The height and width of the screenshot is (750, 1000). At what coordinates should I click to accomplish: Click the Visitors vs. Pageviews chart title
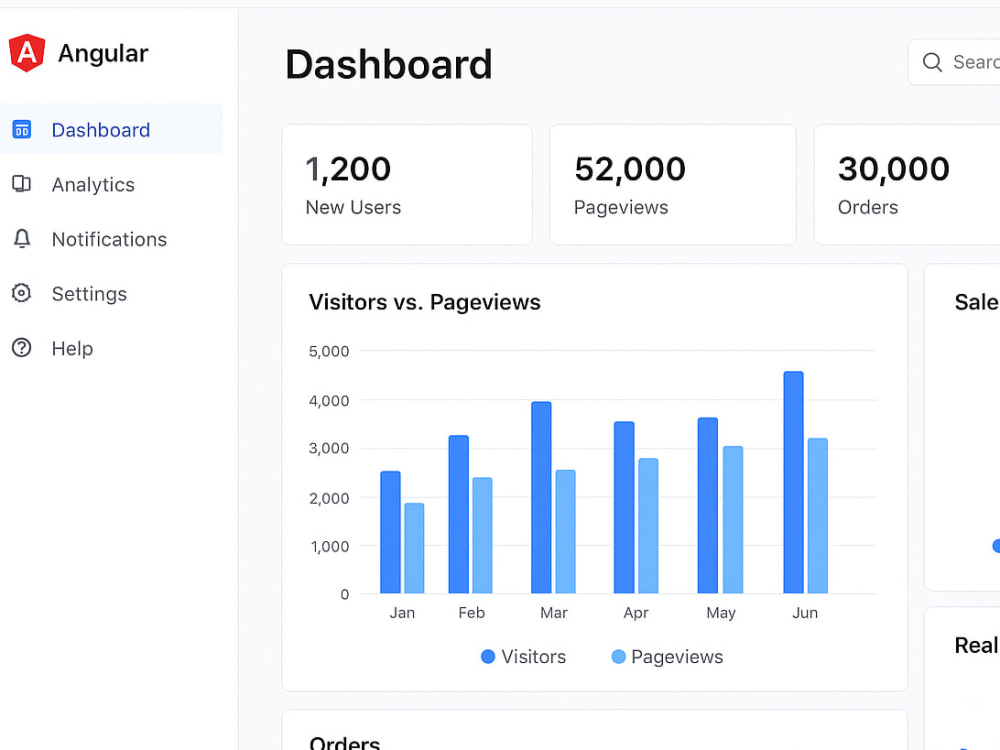(425, 302)
